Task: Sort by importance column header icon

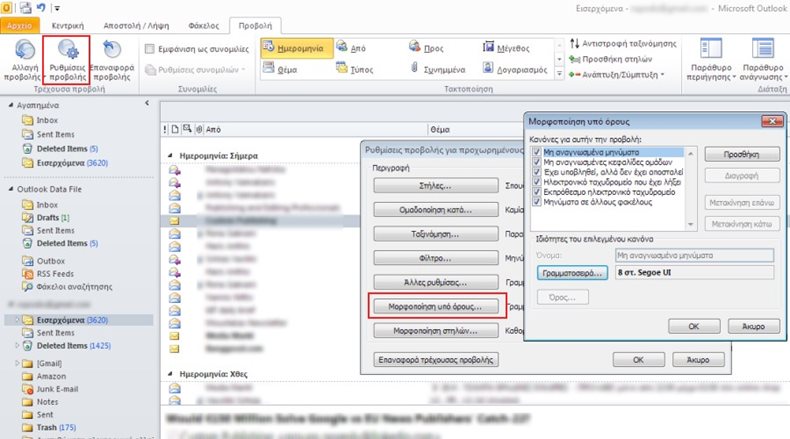Action: click(x=165, y=130)
